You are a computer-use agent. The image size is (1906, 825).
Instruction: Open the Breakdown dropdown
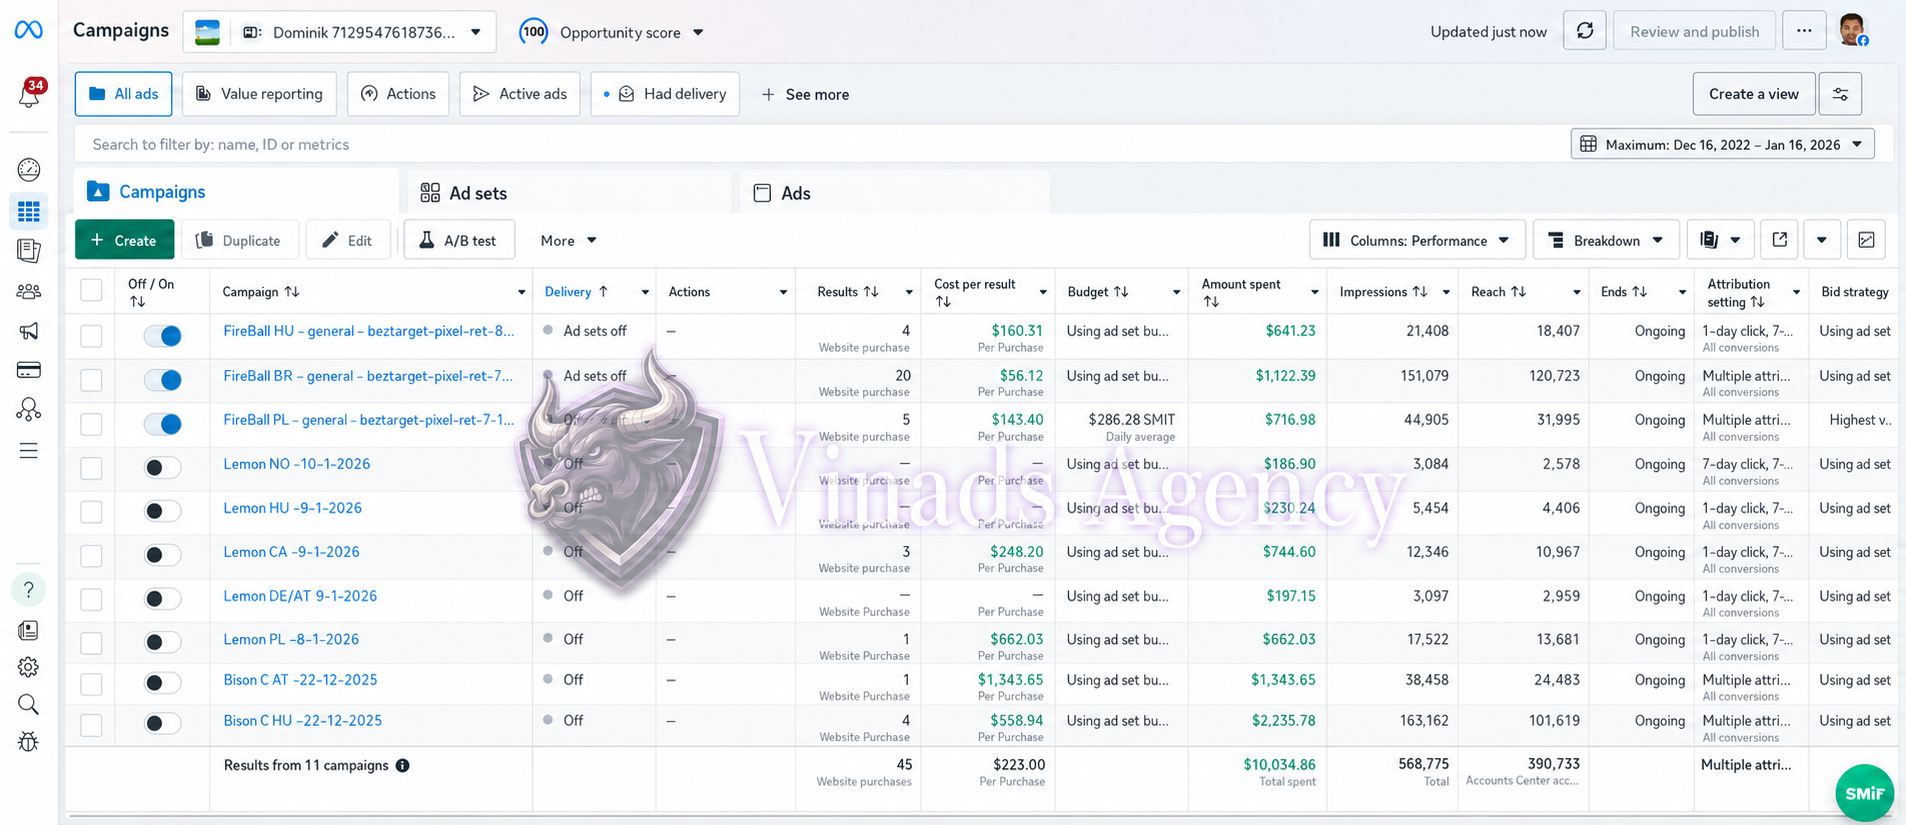(1606, 240)
